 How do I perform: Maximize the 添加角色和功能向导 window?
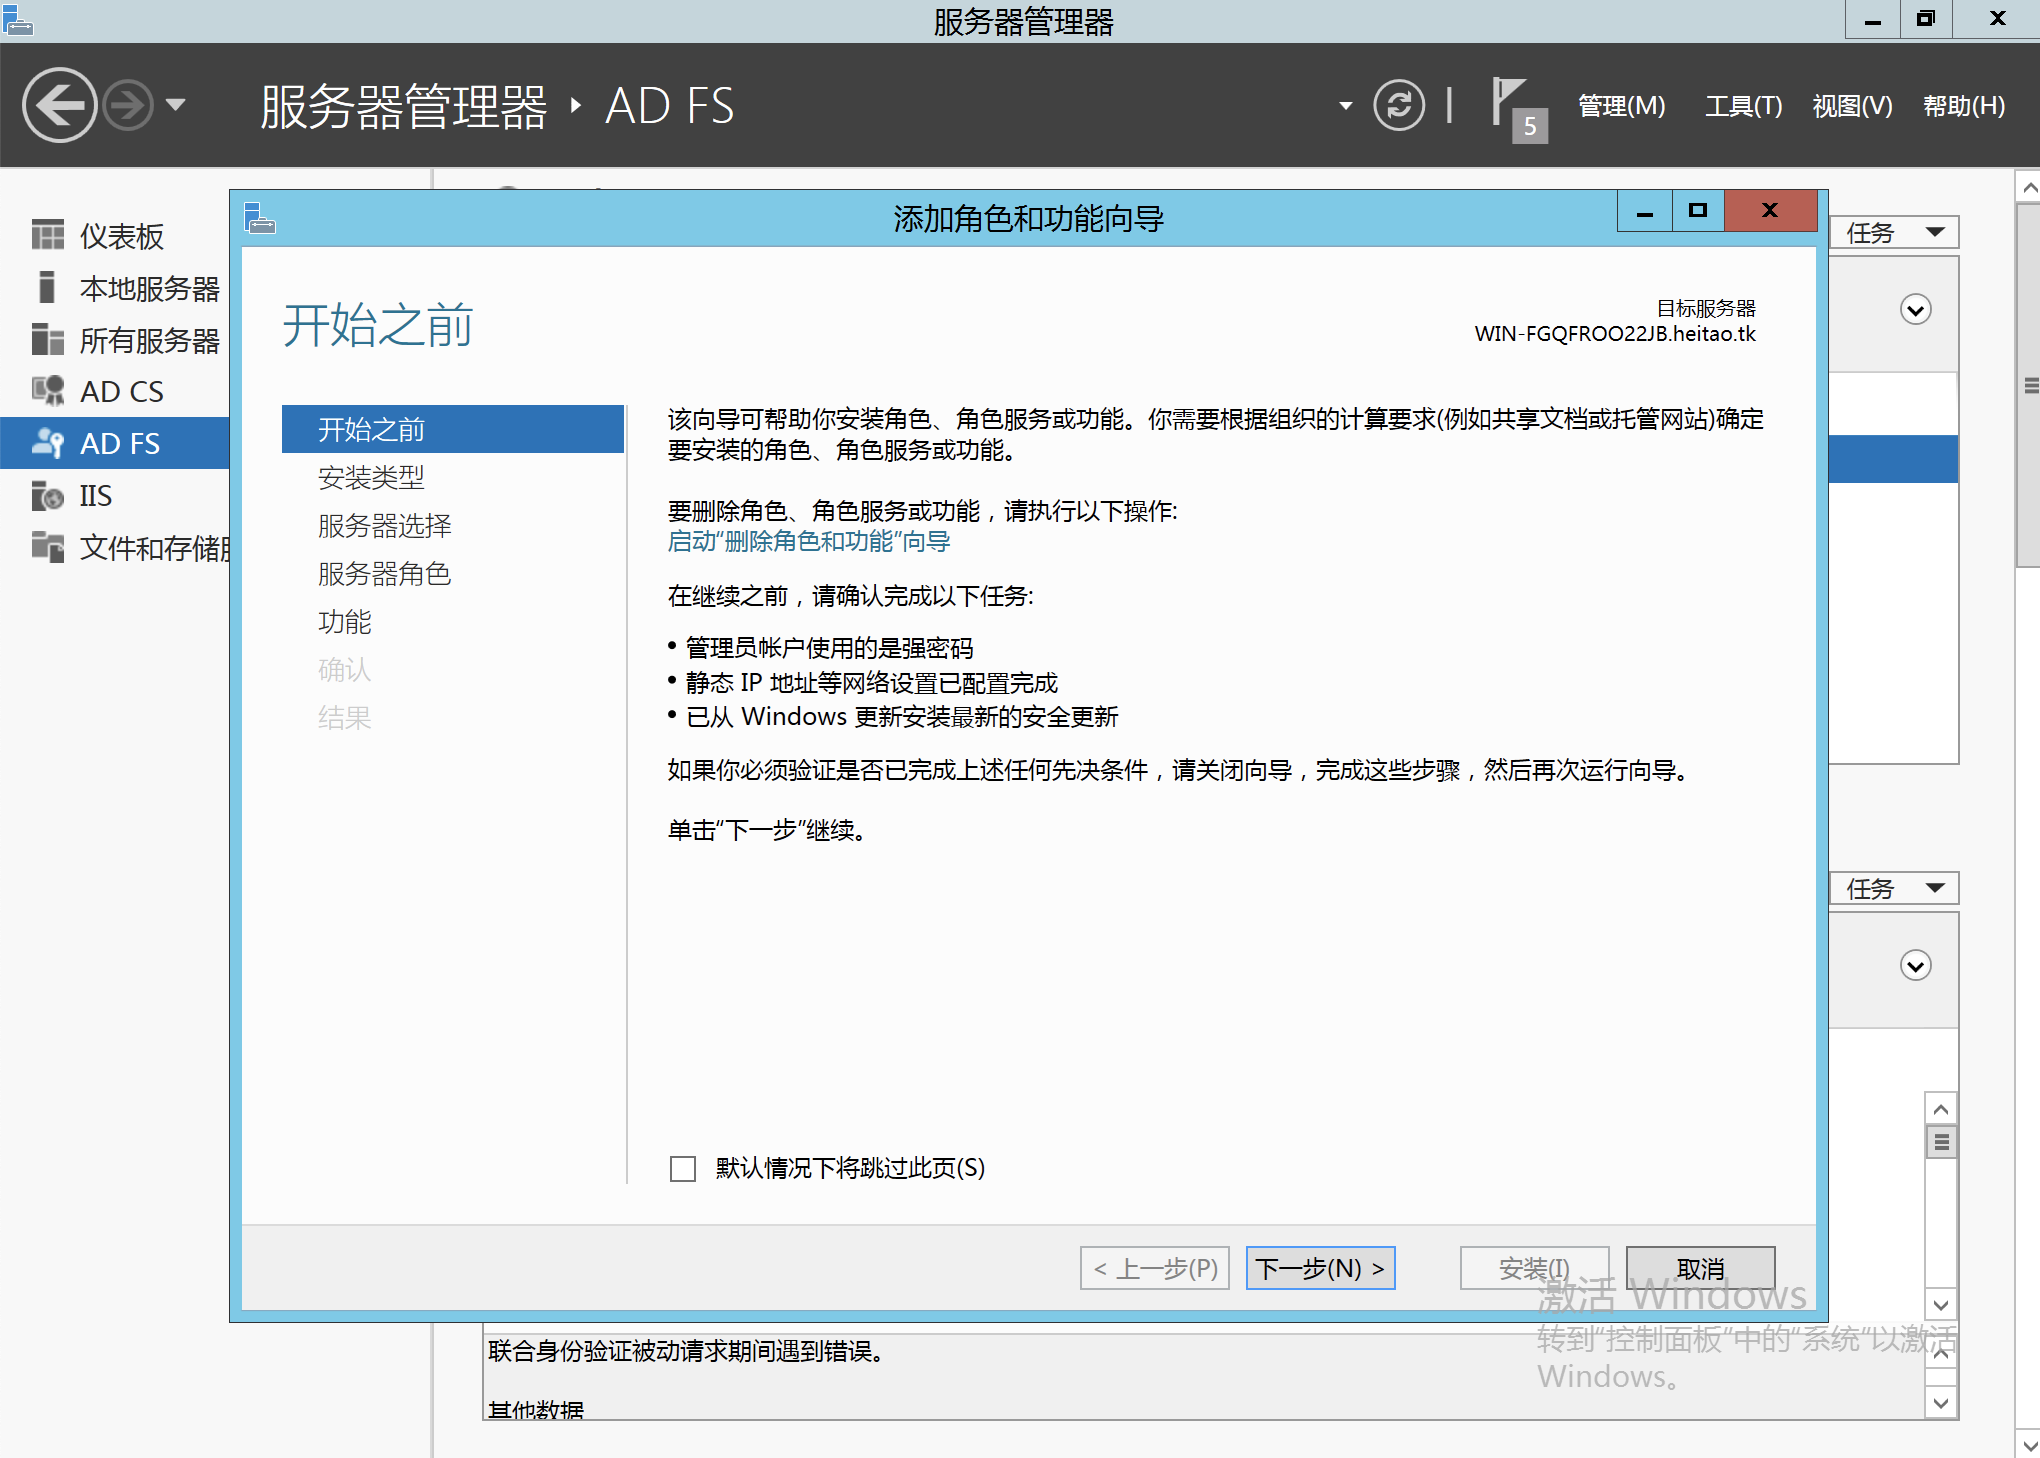pyautogui.click(x=1698, y=211)
